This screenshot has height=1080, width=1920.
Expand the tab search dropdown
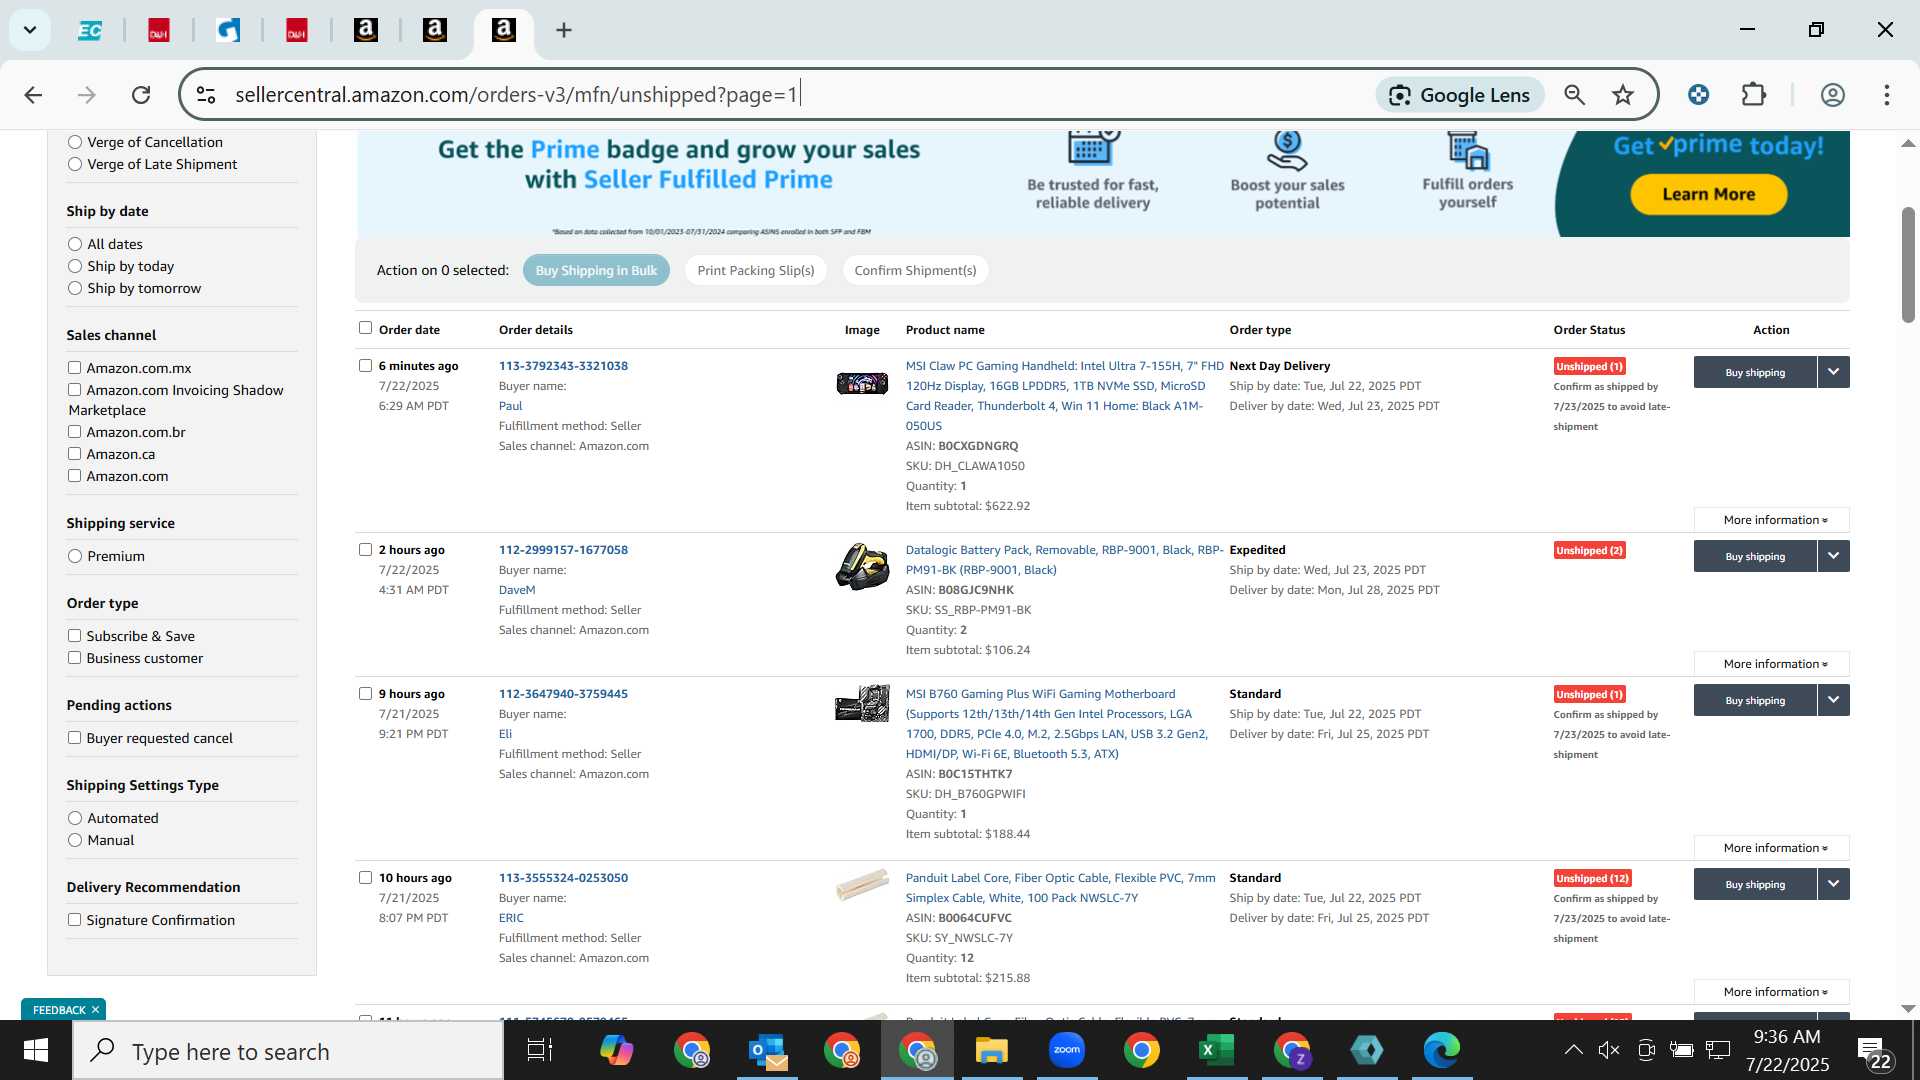30,30
